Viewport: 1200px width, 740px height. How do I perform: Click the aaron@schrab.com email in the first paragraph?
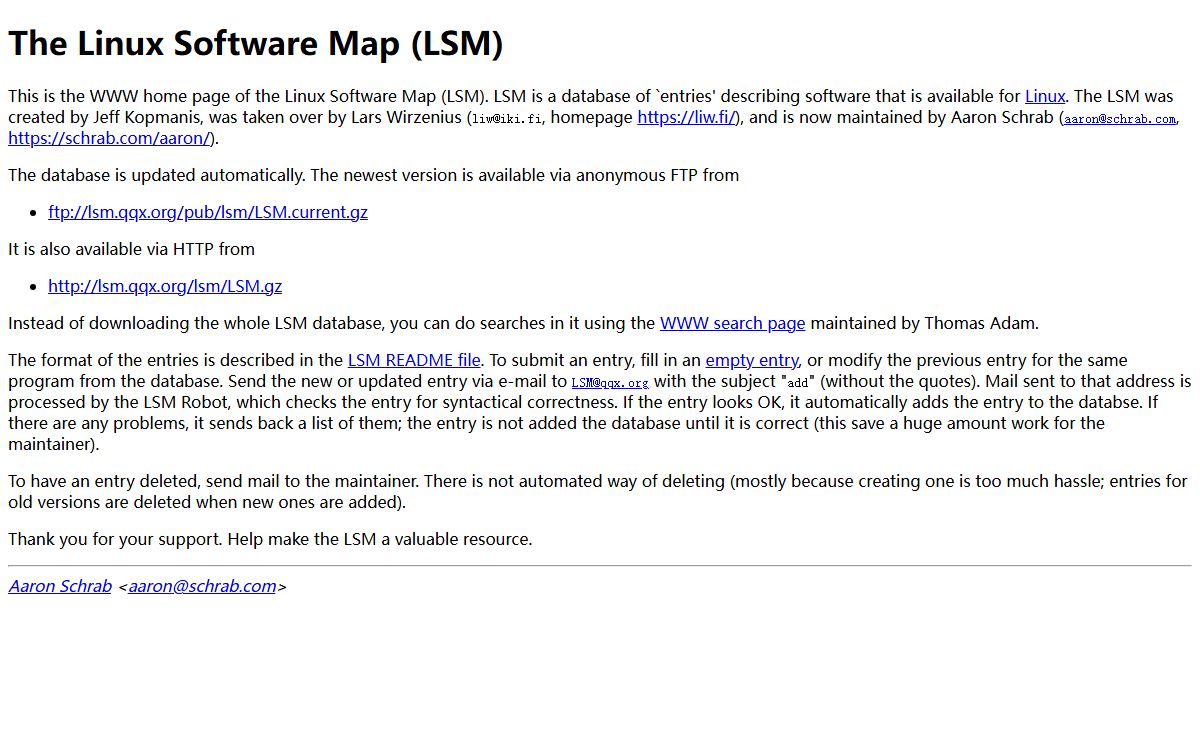[1120, 119]
